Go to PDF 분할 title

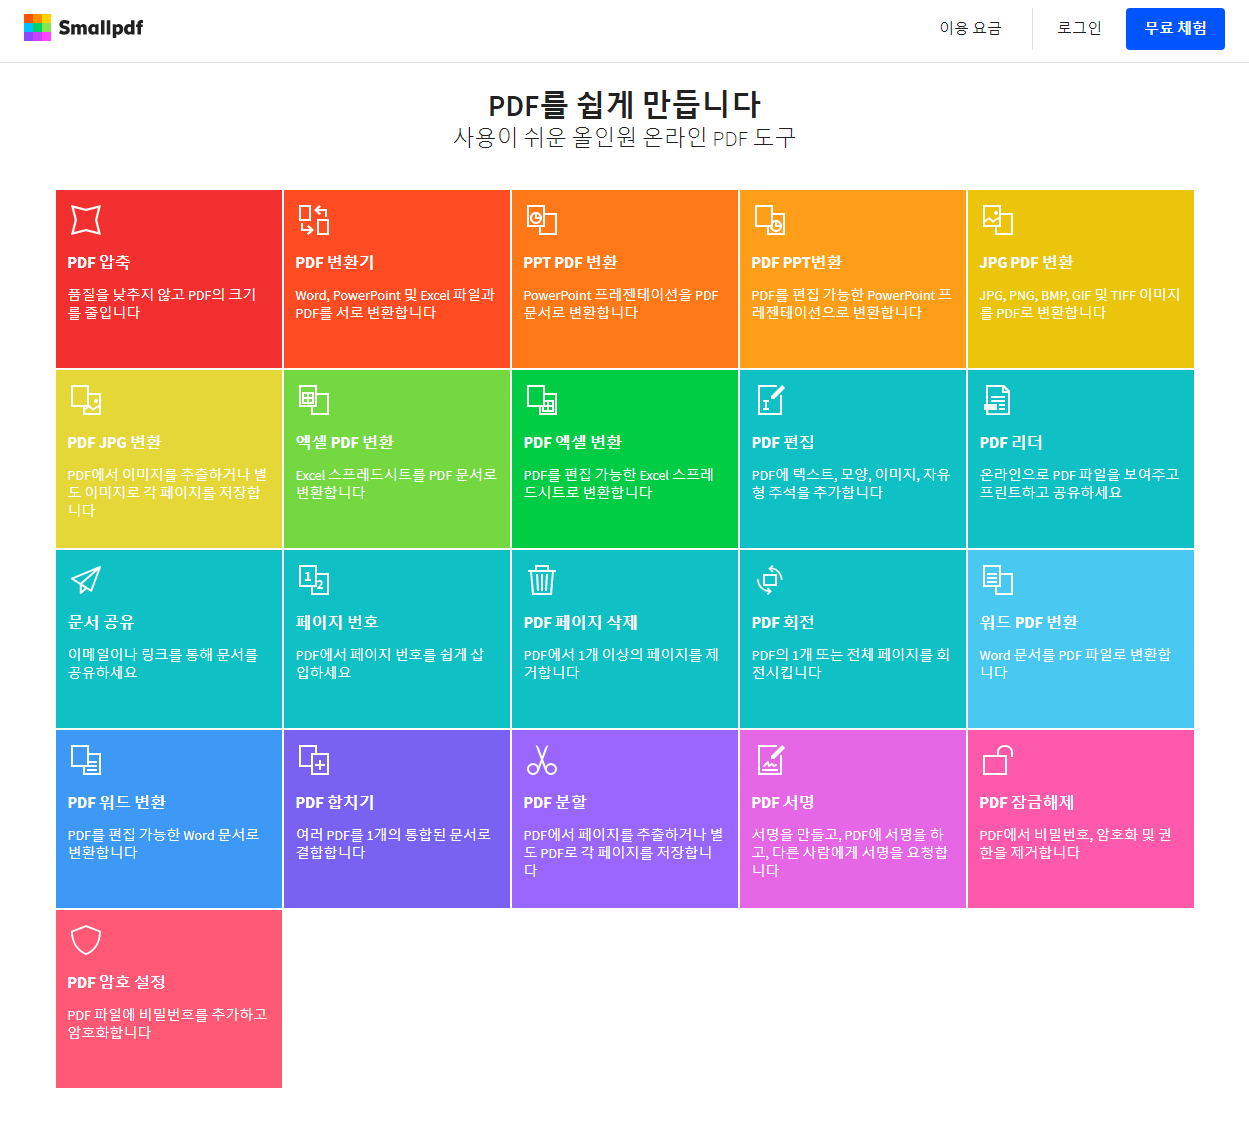point(555,802)
